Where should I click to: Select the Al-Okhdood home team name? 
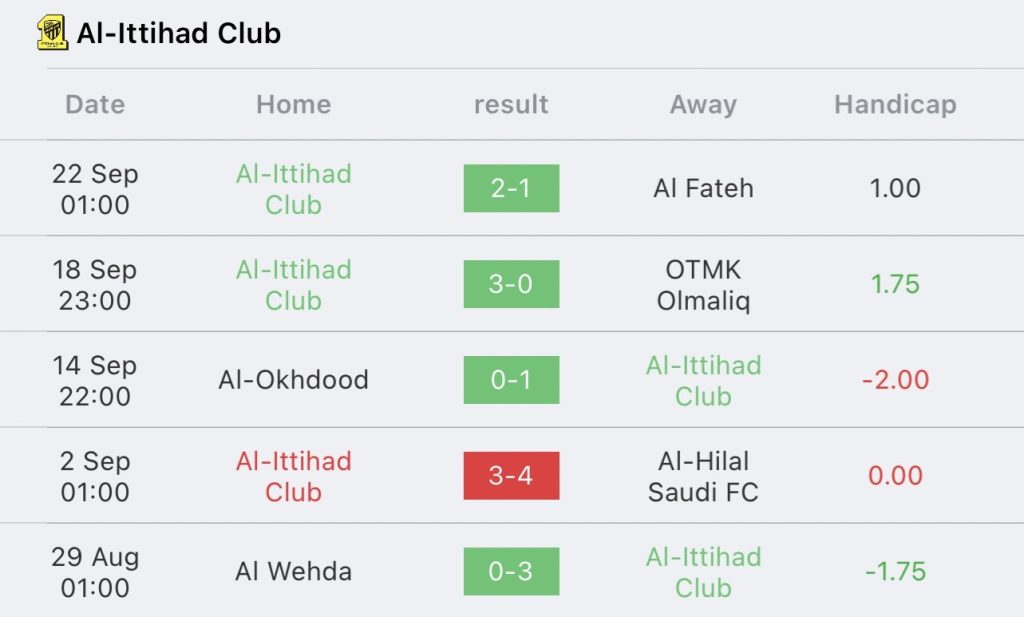click(293, 380)
